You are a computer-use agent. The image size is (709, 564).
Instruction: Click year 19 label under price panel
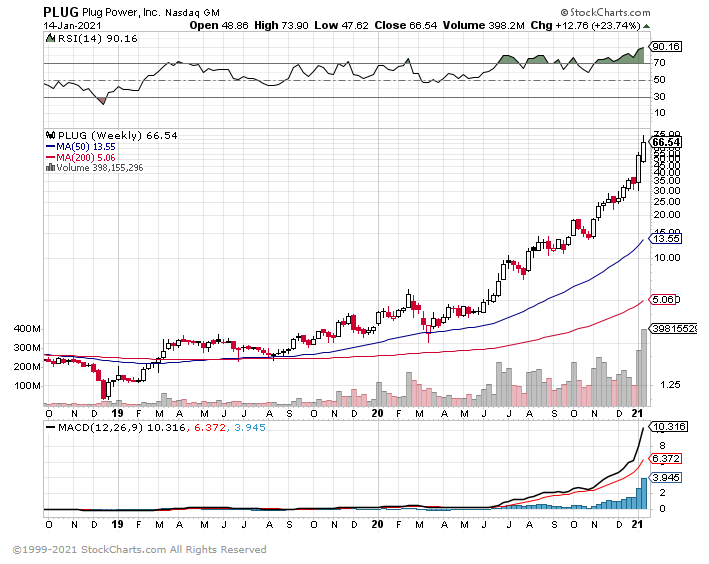click(x=117, y=413)
